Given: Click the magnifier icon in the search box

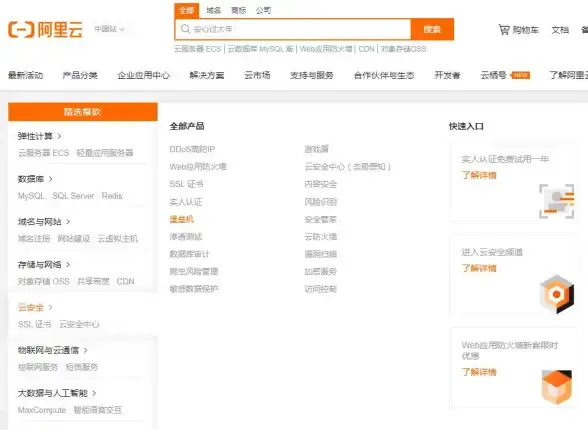Looking at the screenshot, I should [185, 29].
